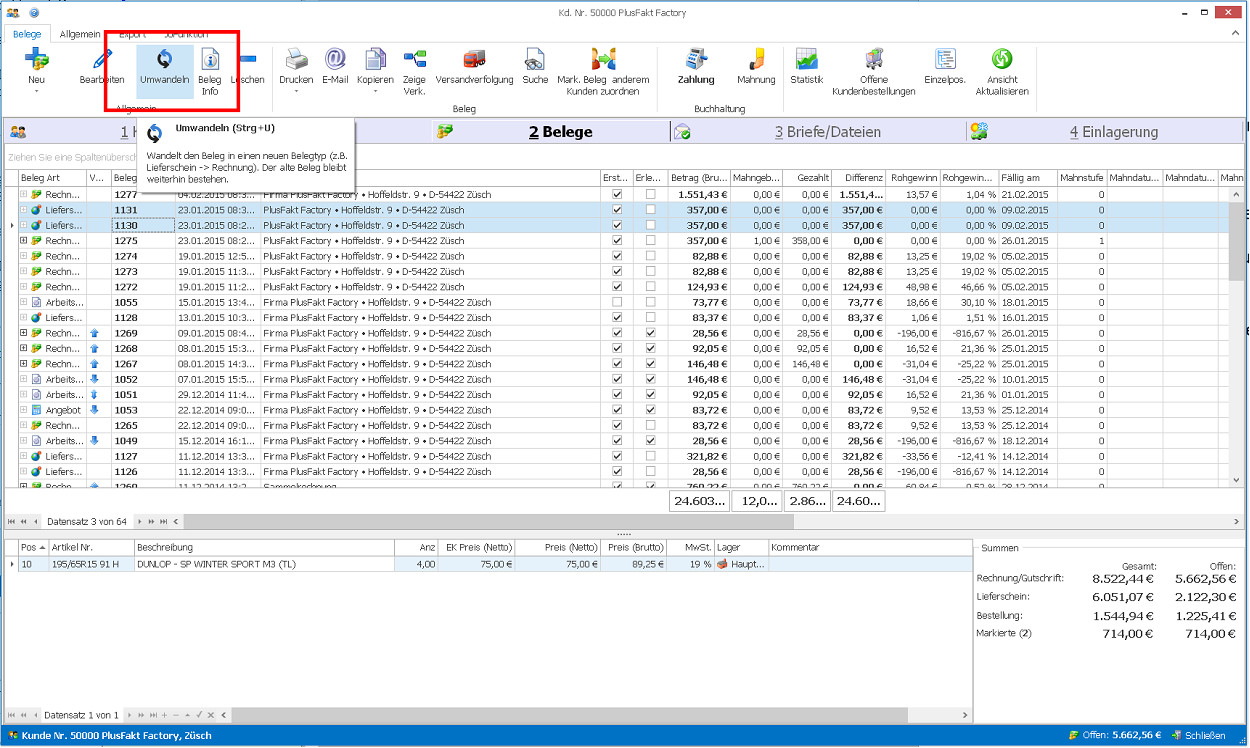1250x748 pixels.
Task: Show the Statistik chart
Action: coord(806,61)
